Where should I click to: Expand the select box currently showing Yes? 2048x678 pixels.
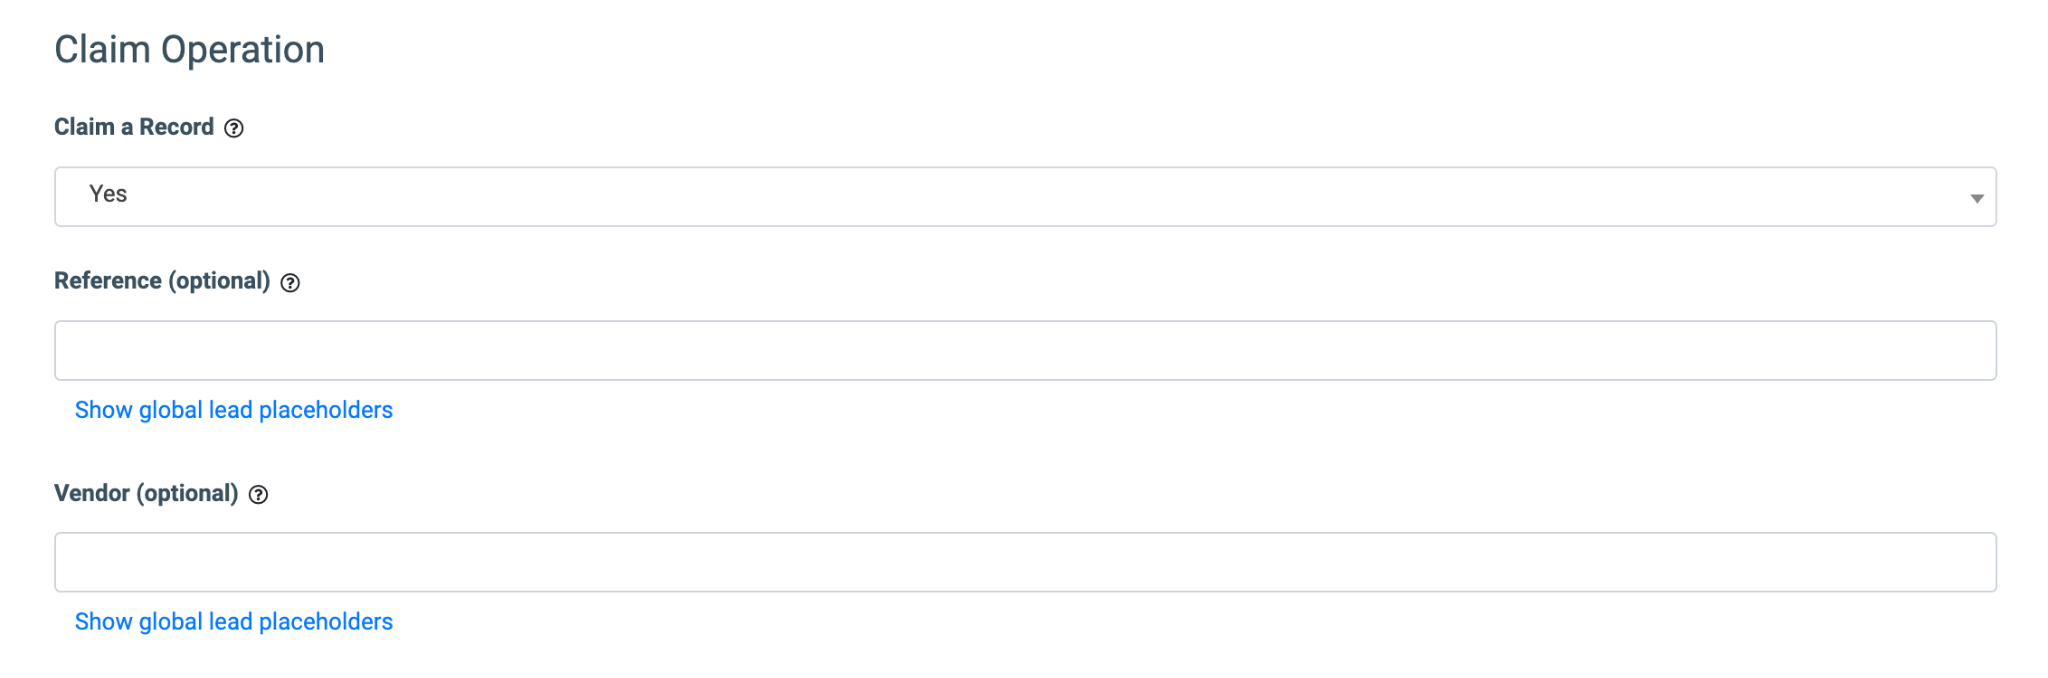coord(1024,196)
